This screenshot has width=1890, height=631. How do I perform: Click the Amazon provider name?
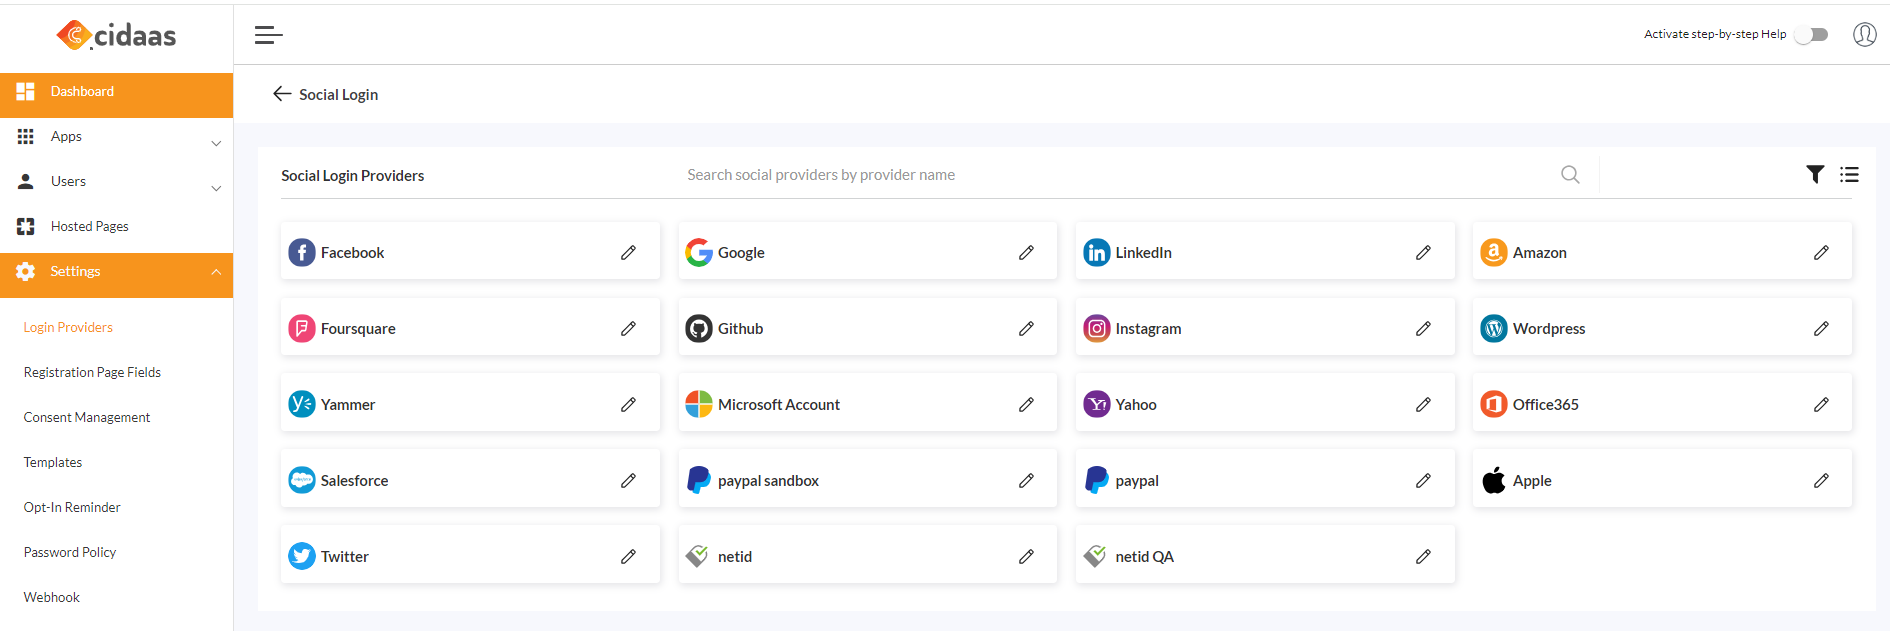point(1540,253)
